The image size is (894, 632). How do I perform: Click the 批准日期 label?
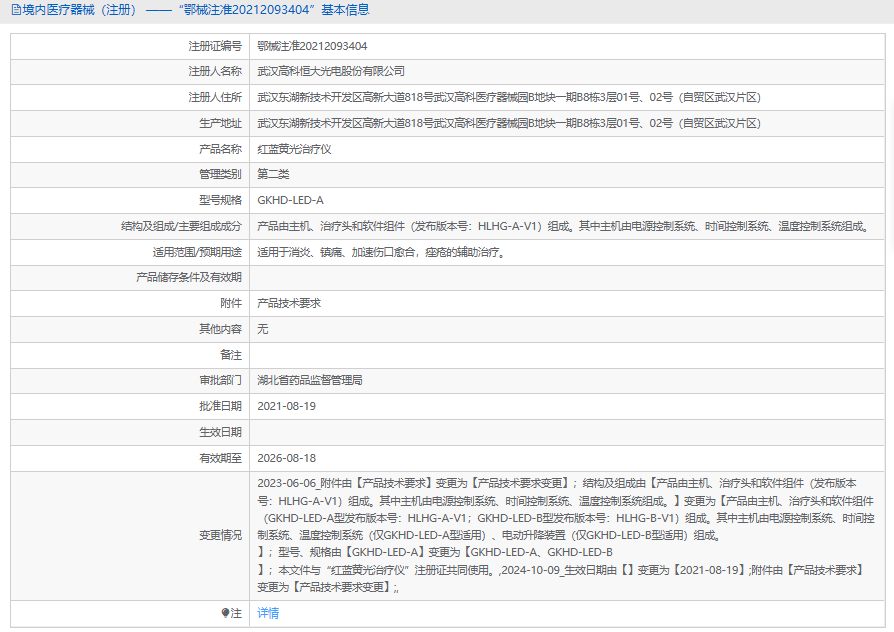tap(220, 406)
